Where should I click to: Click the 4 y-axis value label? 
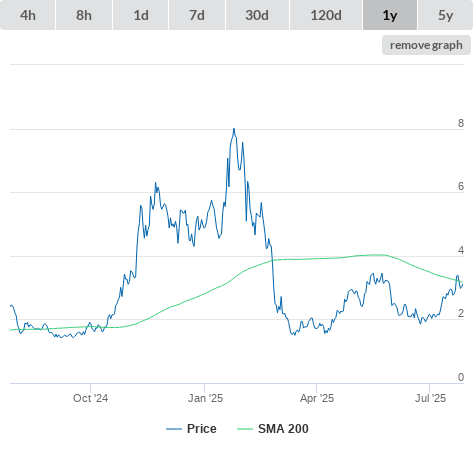click(x=461, y=250)
